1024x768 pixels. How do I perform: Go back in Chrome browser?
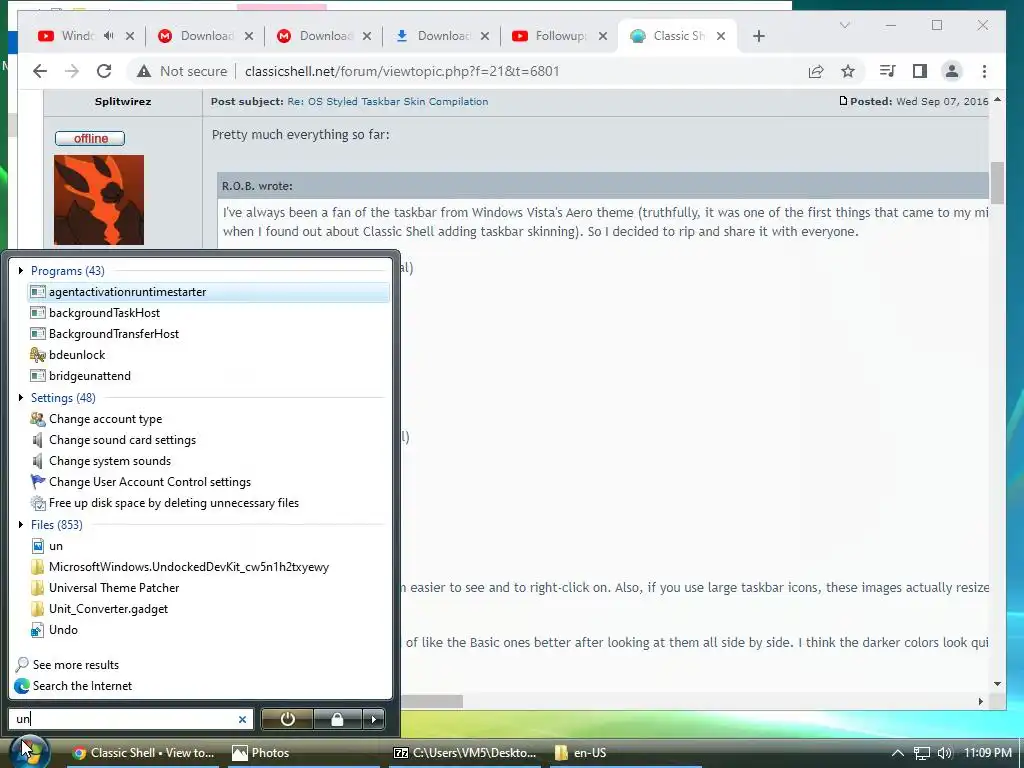[40, 71]
